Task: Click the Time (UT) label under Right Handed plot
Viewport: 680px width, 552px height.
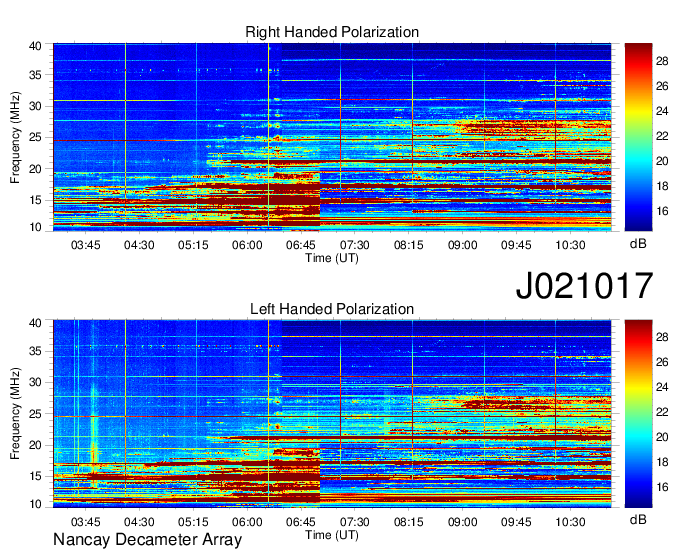Action: tap(332, 258)
